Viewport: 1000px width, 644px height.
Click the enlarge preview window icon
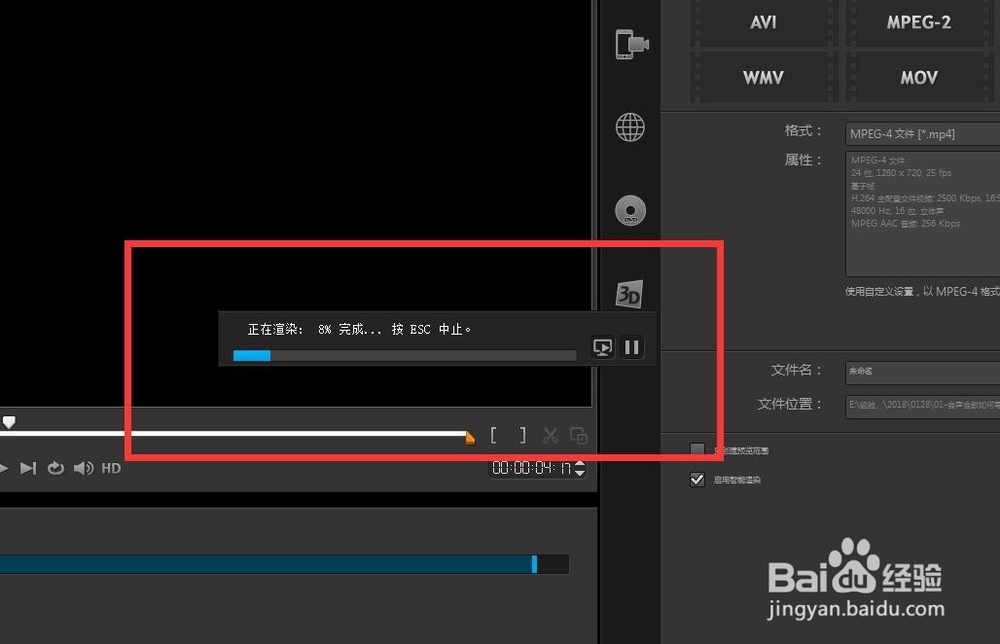click(579, 435)
